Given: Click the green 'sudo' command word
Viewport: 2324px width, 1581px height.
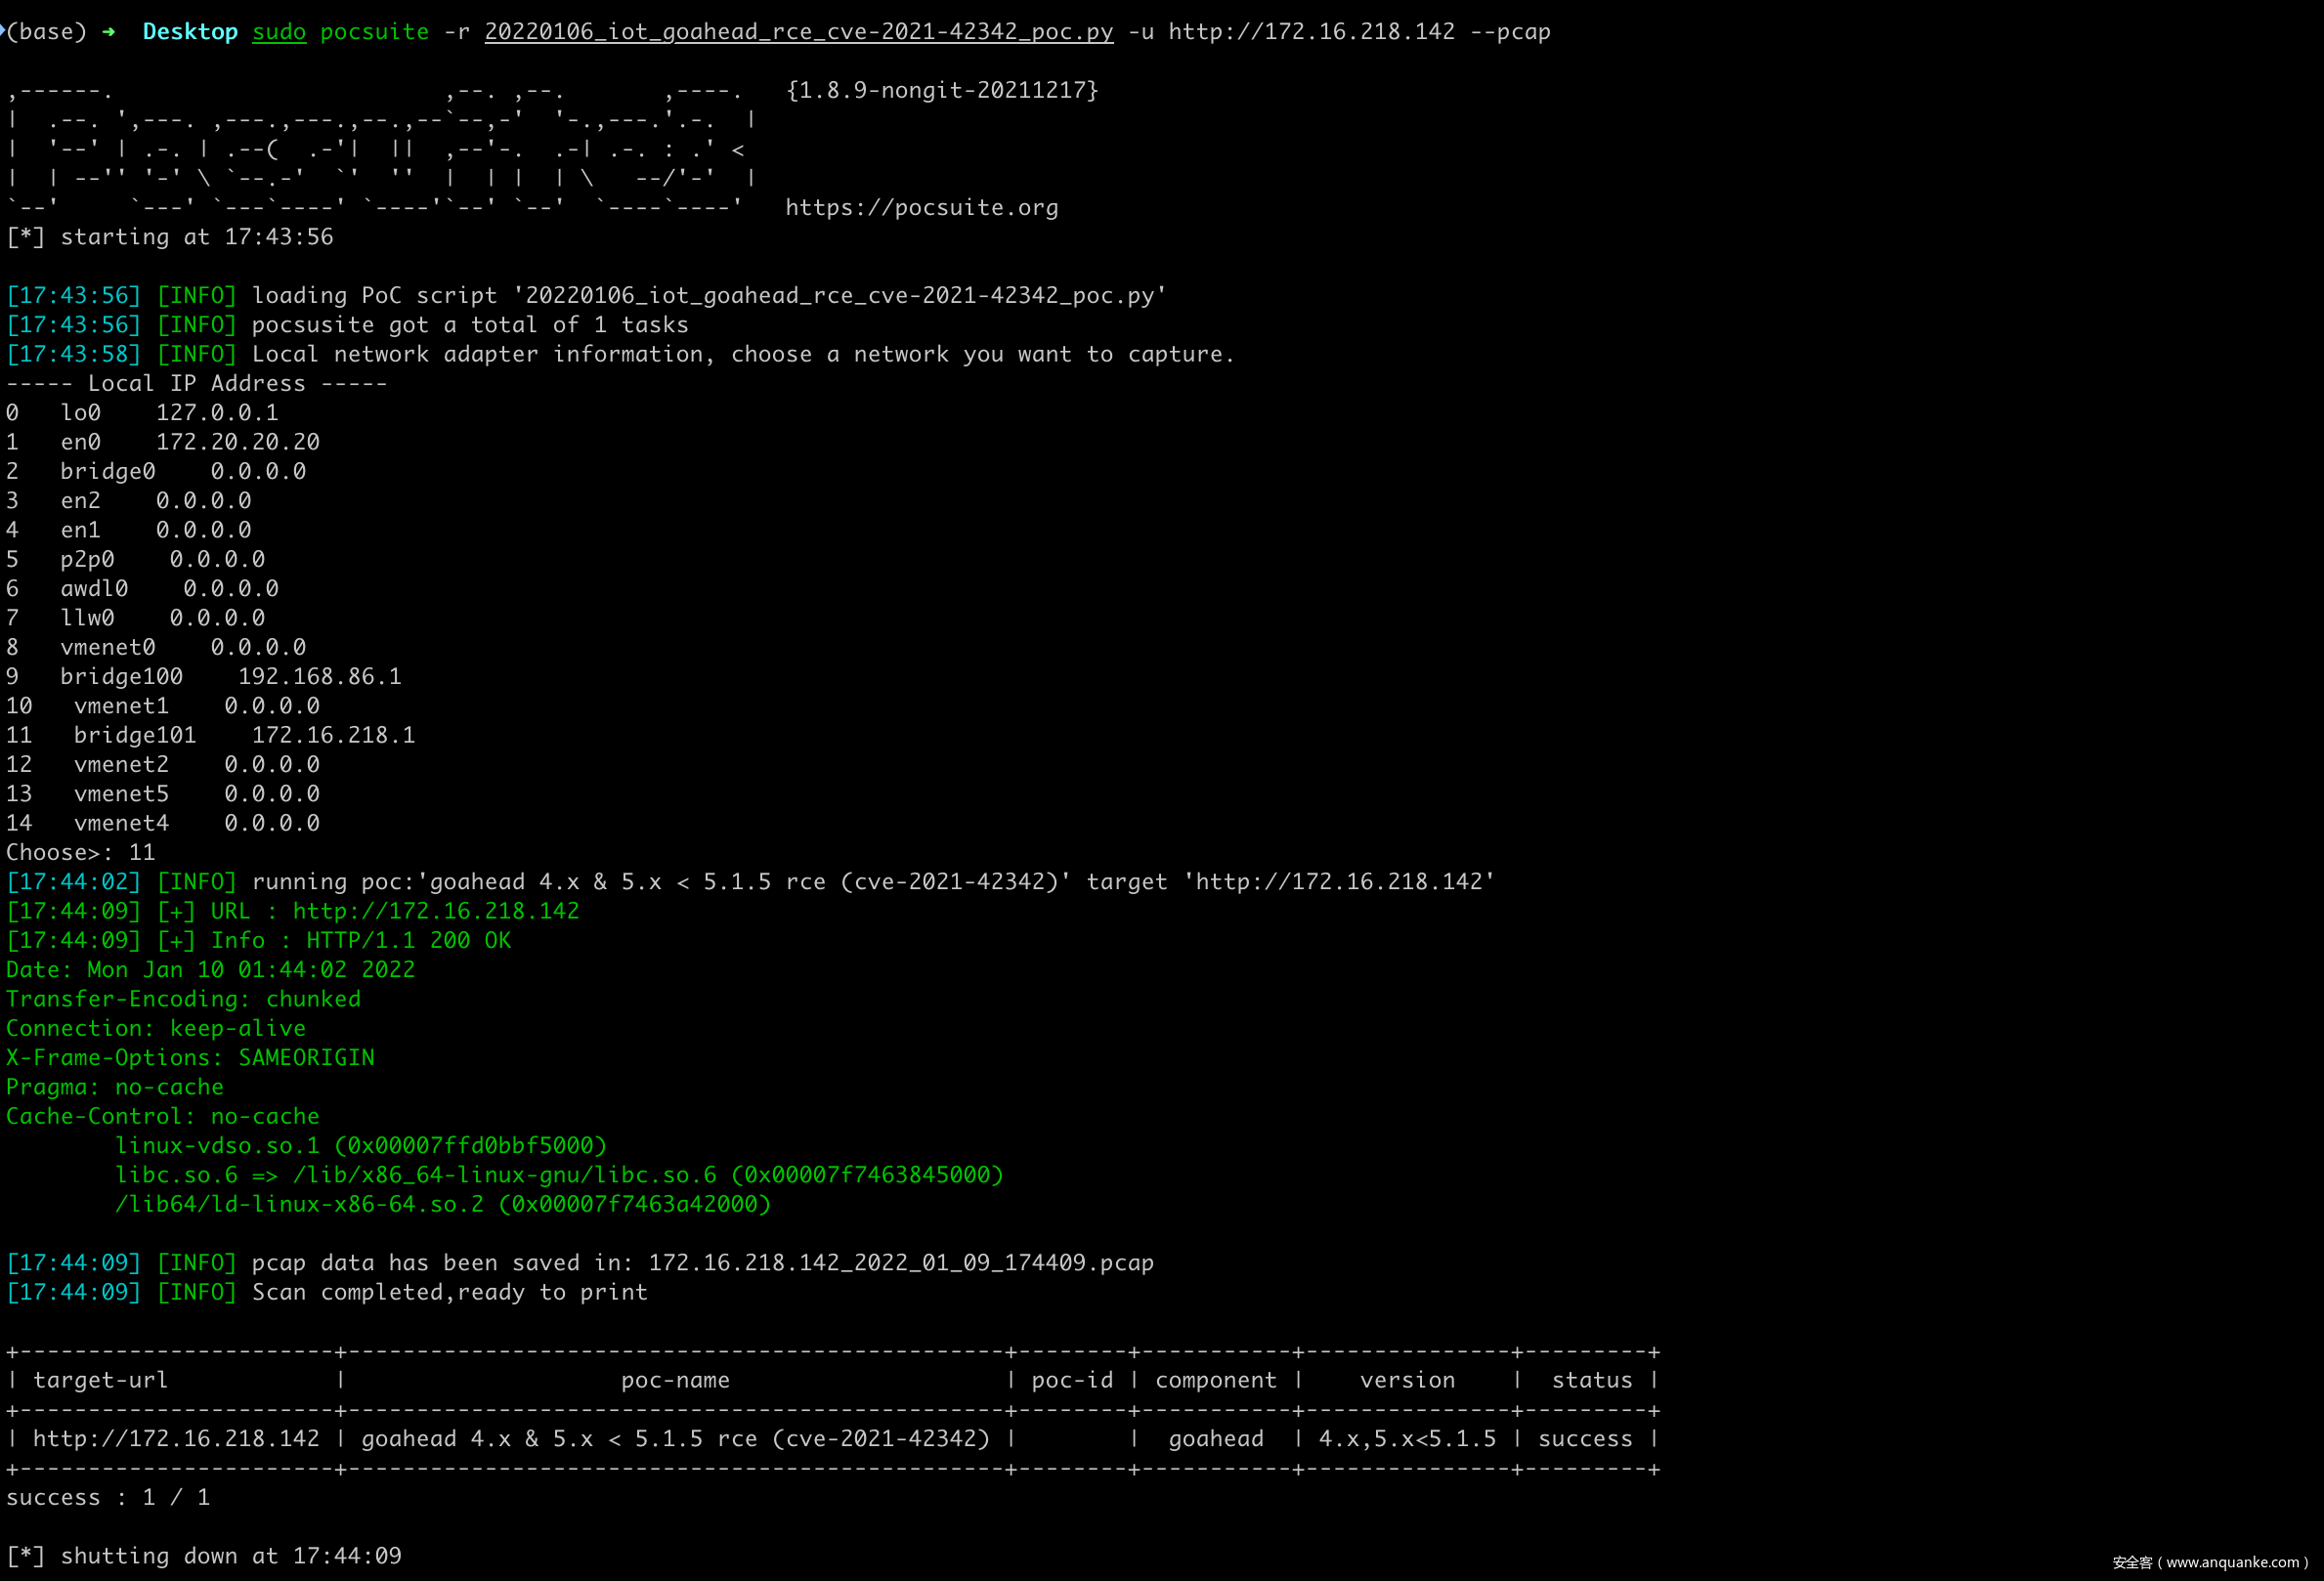Looking at the screenshot, I should (279, 32).
